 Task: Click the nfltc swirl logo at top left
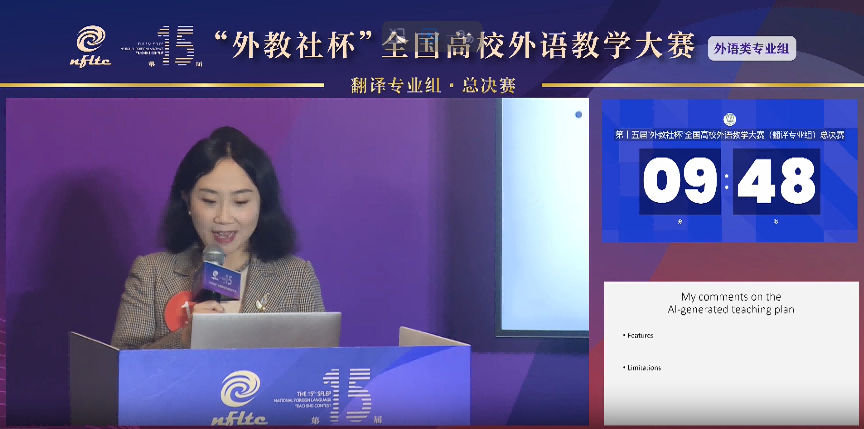pyautogui.click(x=90, y=46)
